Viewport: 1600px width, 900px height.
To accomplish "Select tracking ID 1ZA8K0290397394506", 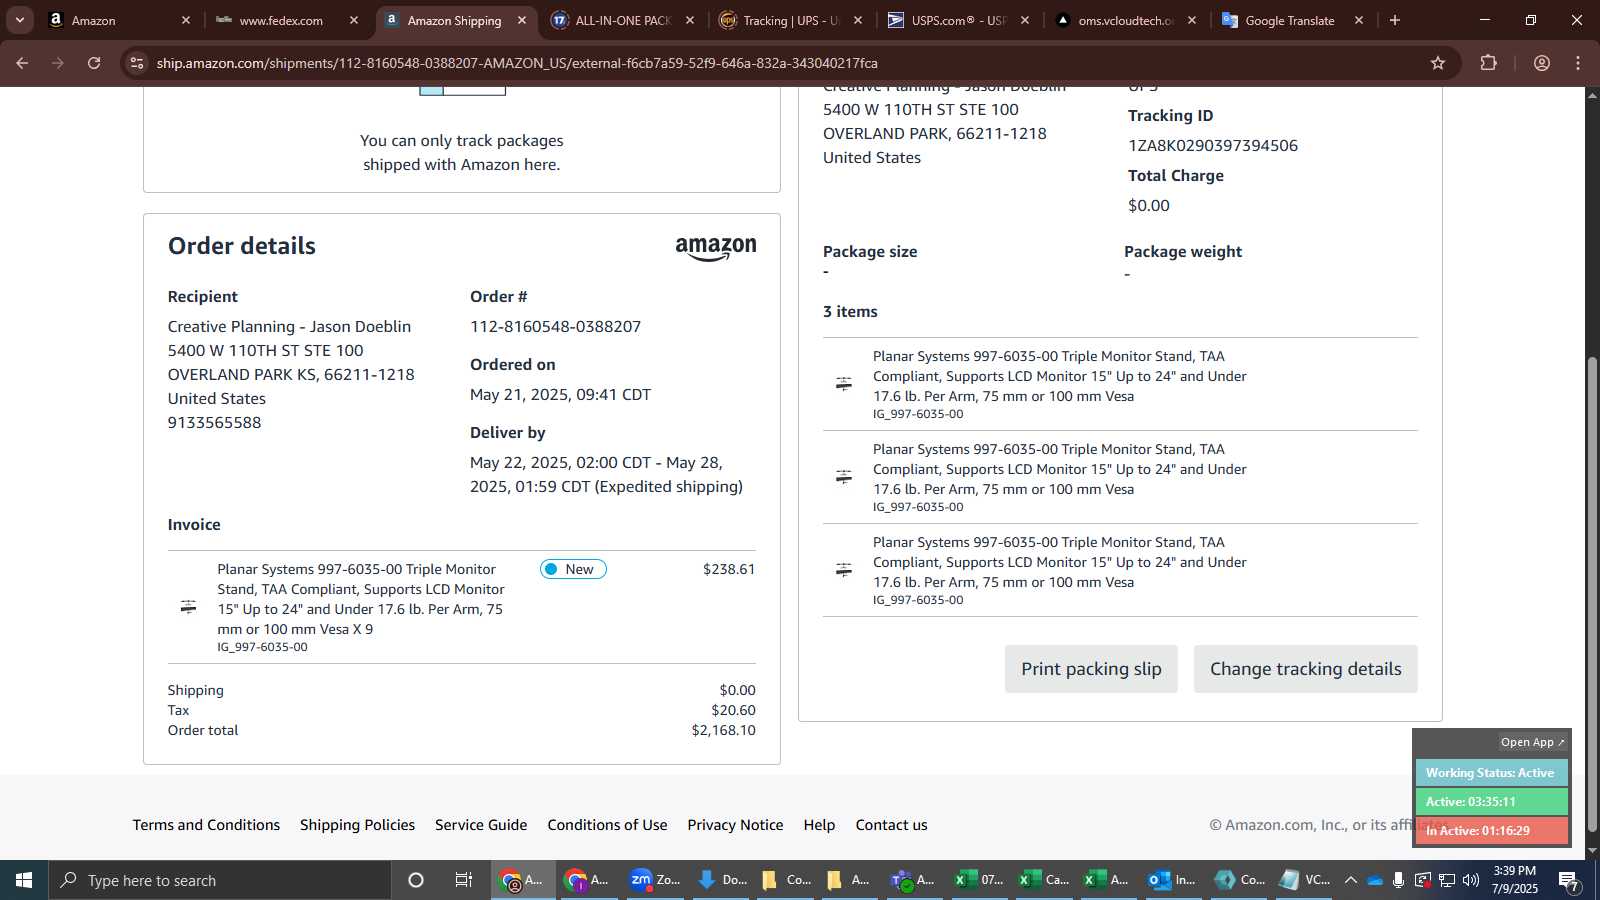I will pyautogui.click(x=1213, y=146).
